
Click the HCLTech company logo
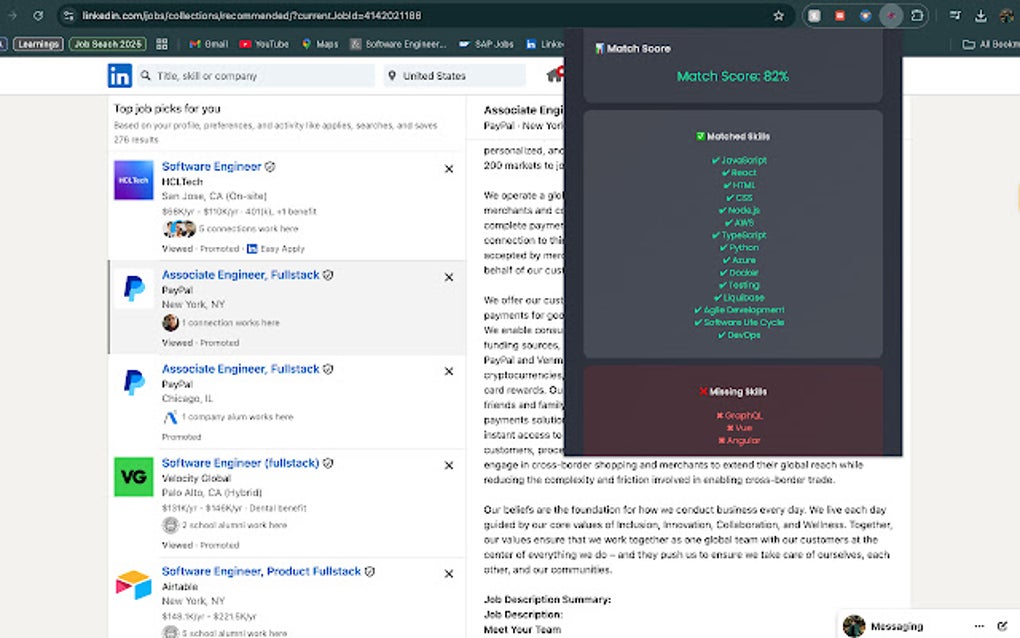pyautogui.click(x=133, y=180)
